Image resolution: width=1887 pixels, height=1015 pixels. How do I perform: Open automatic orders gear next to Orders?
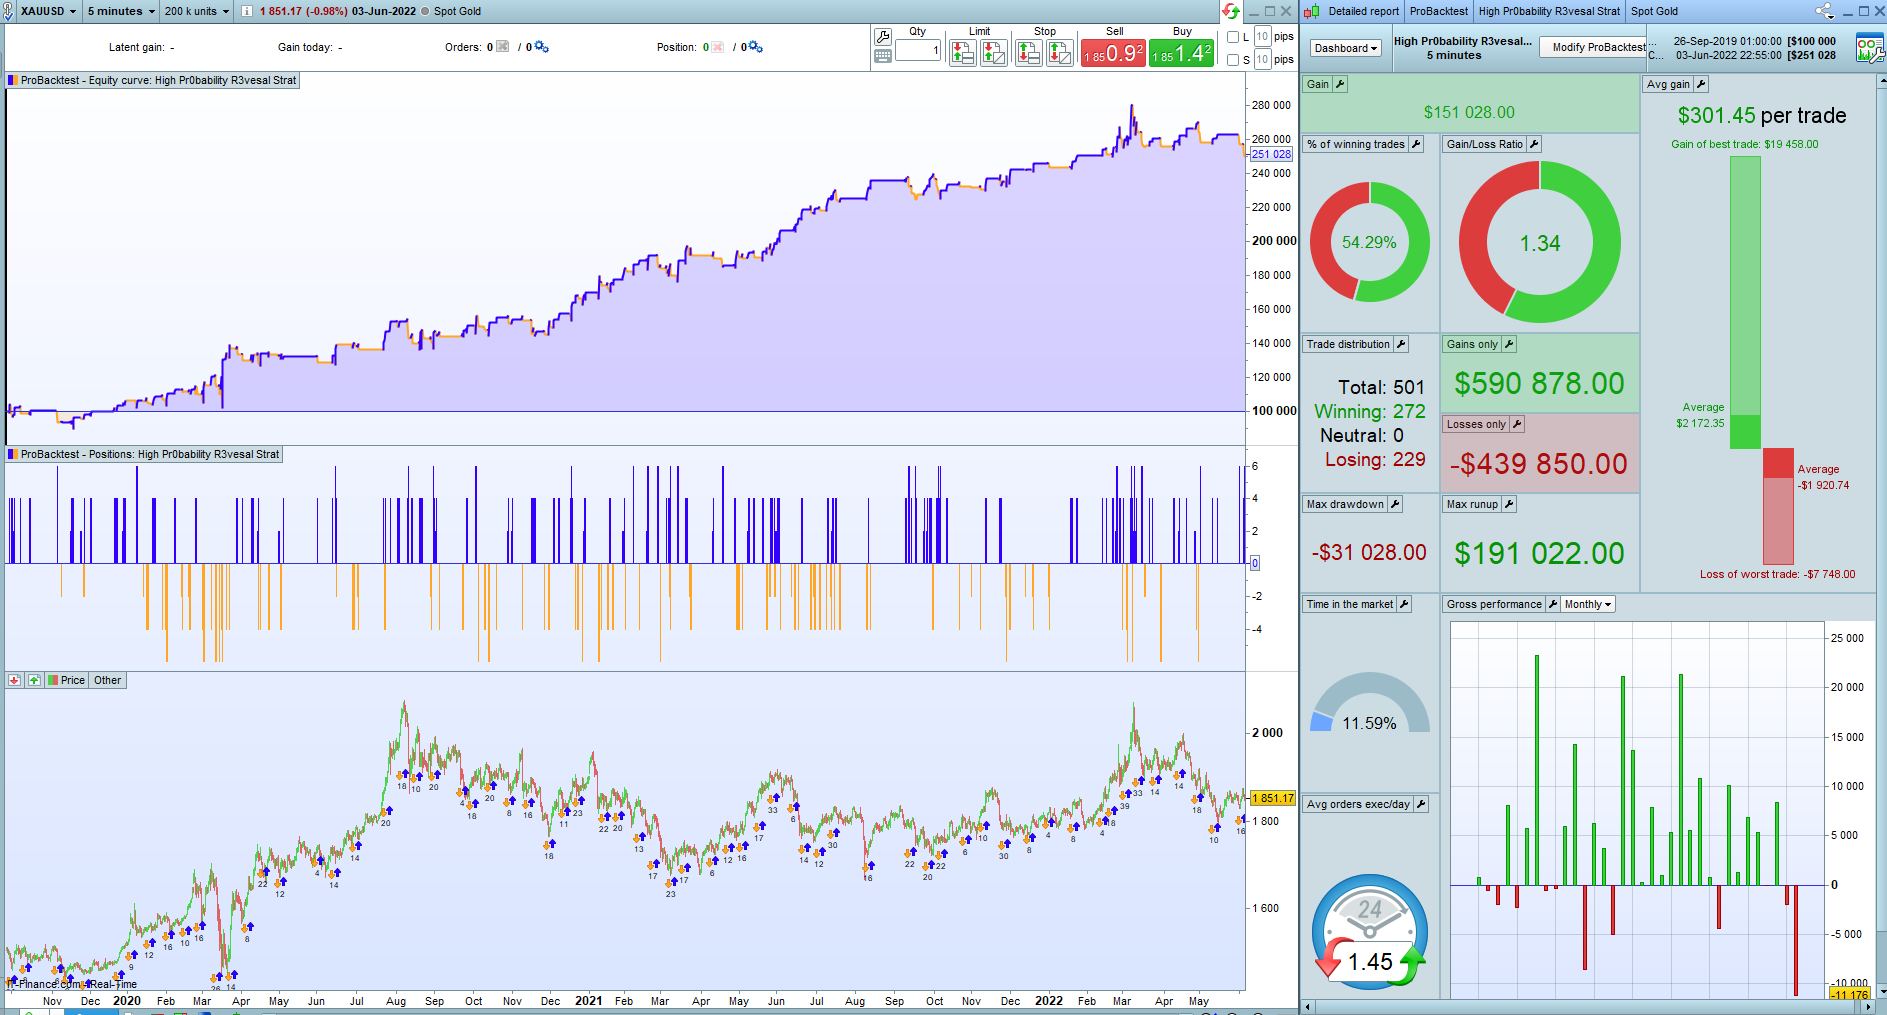[541, 47]
